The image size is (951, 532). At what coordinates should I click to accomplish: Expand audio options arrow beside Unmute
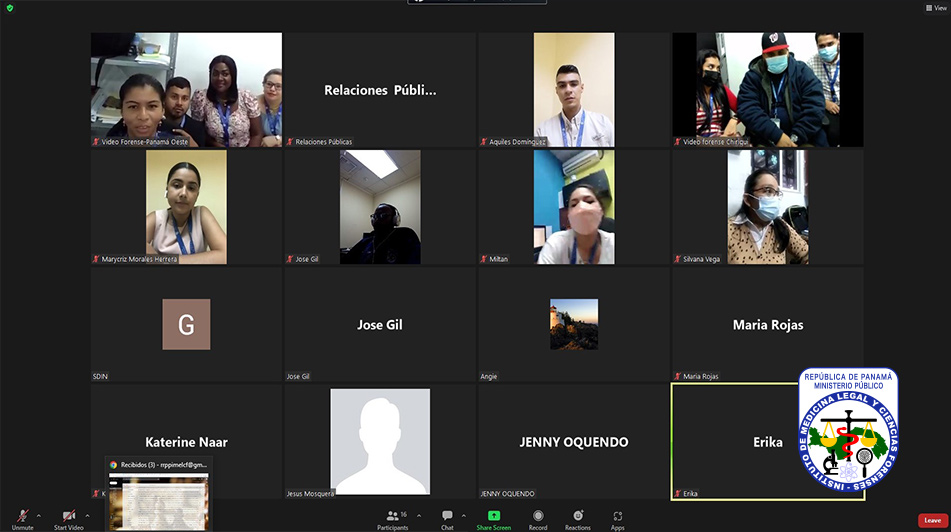pyautogui.click(x=39, y=516)
